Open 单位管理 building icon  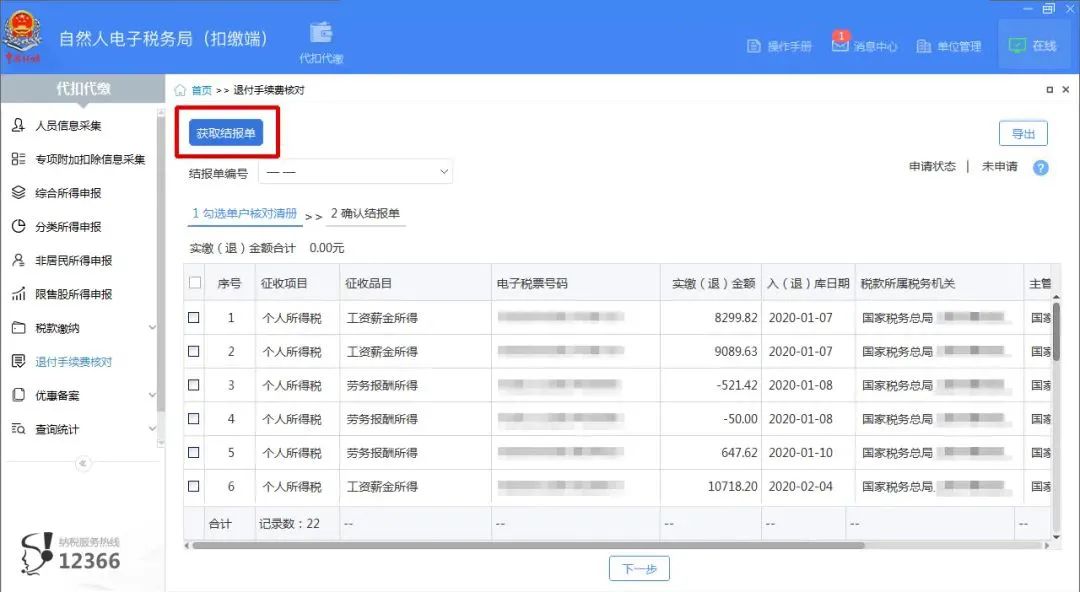point(924,46)
